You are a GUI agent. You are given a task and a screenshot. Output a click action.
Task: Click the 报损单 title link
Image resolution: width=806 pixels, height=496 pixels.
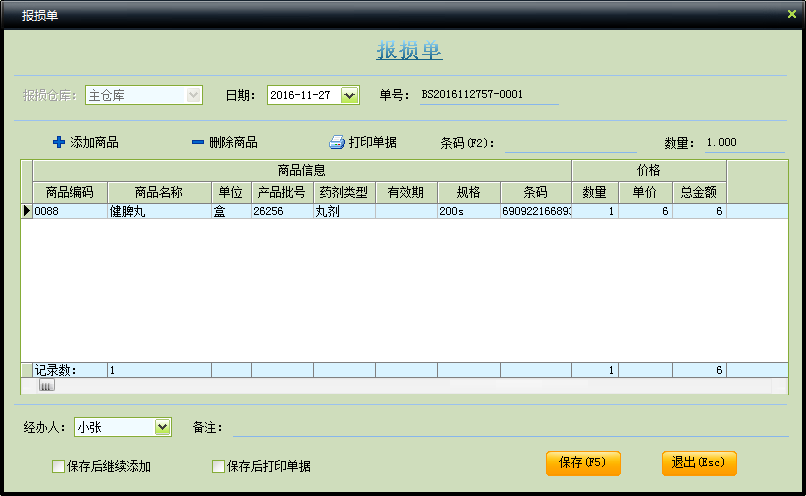point(409,50)
